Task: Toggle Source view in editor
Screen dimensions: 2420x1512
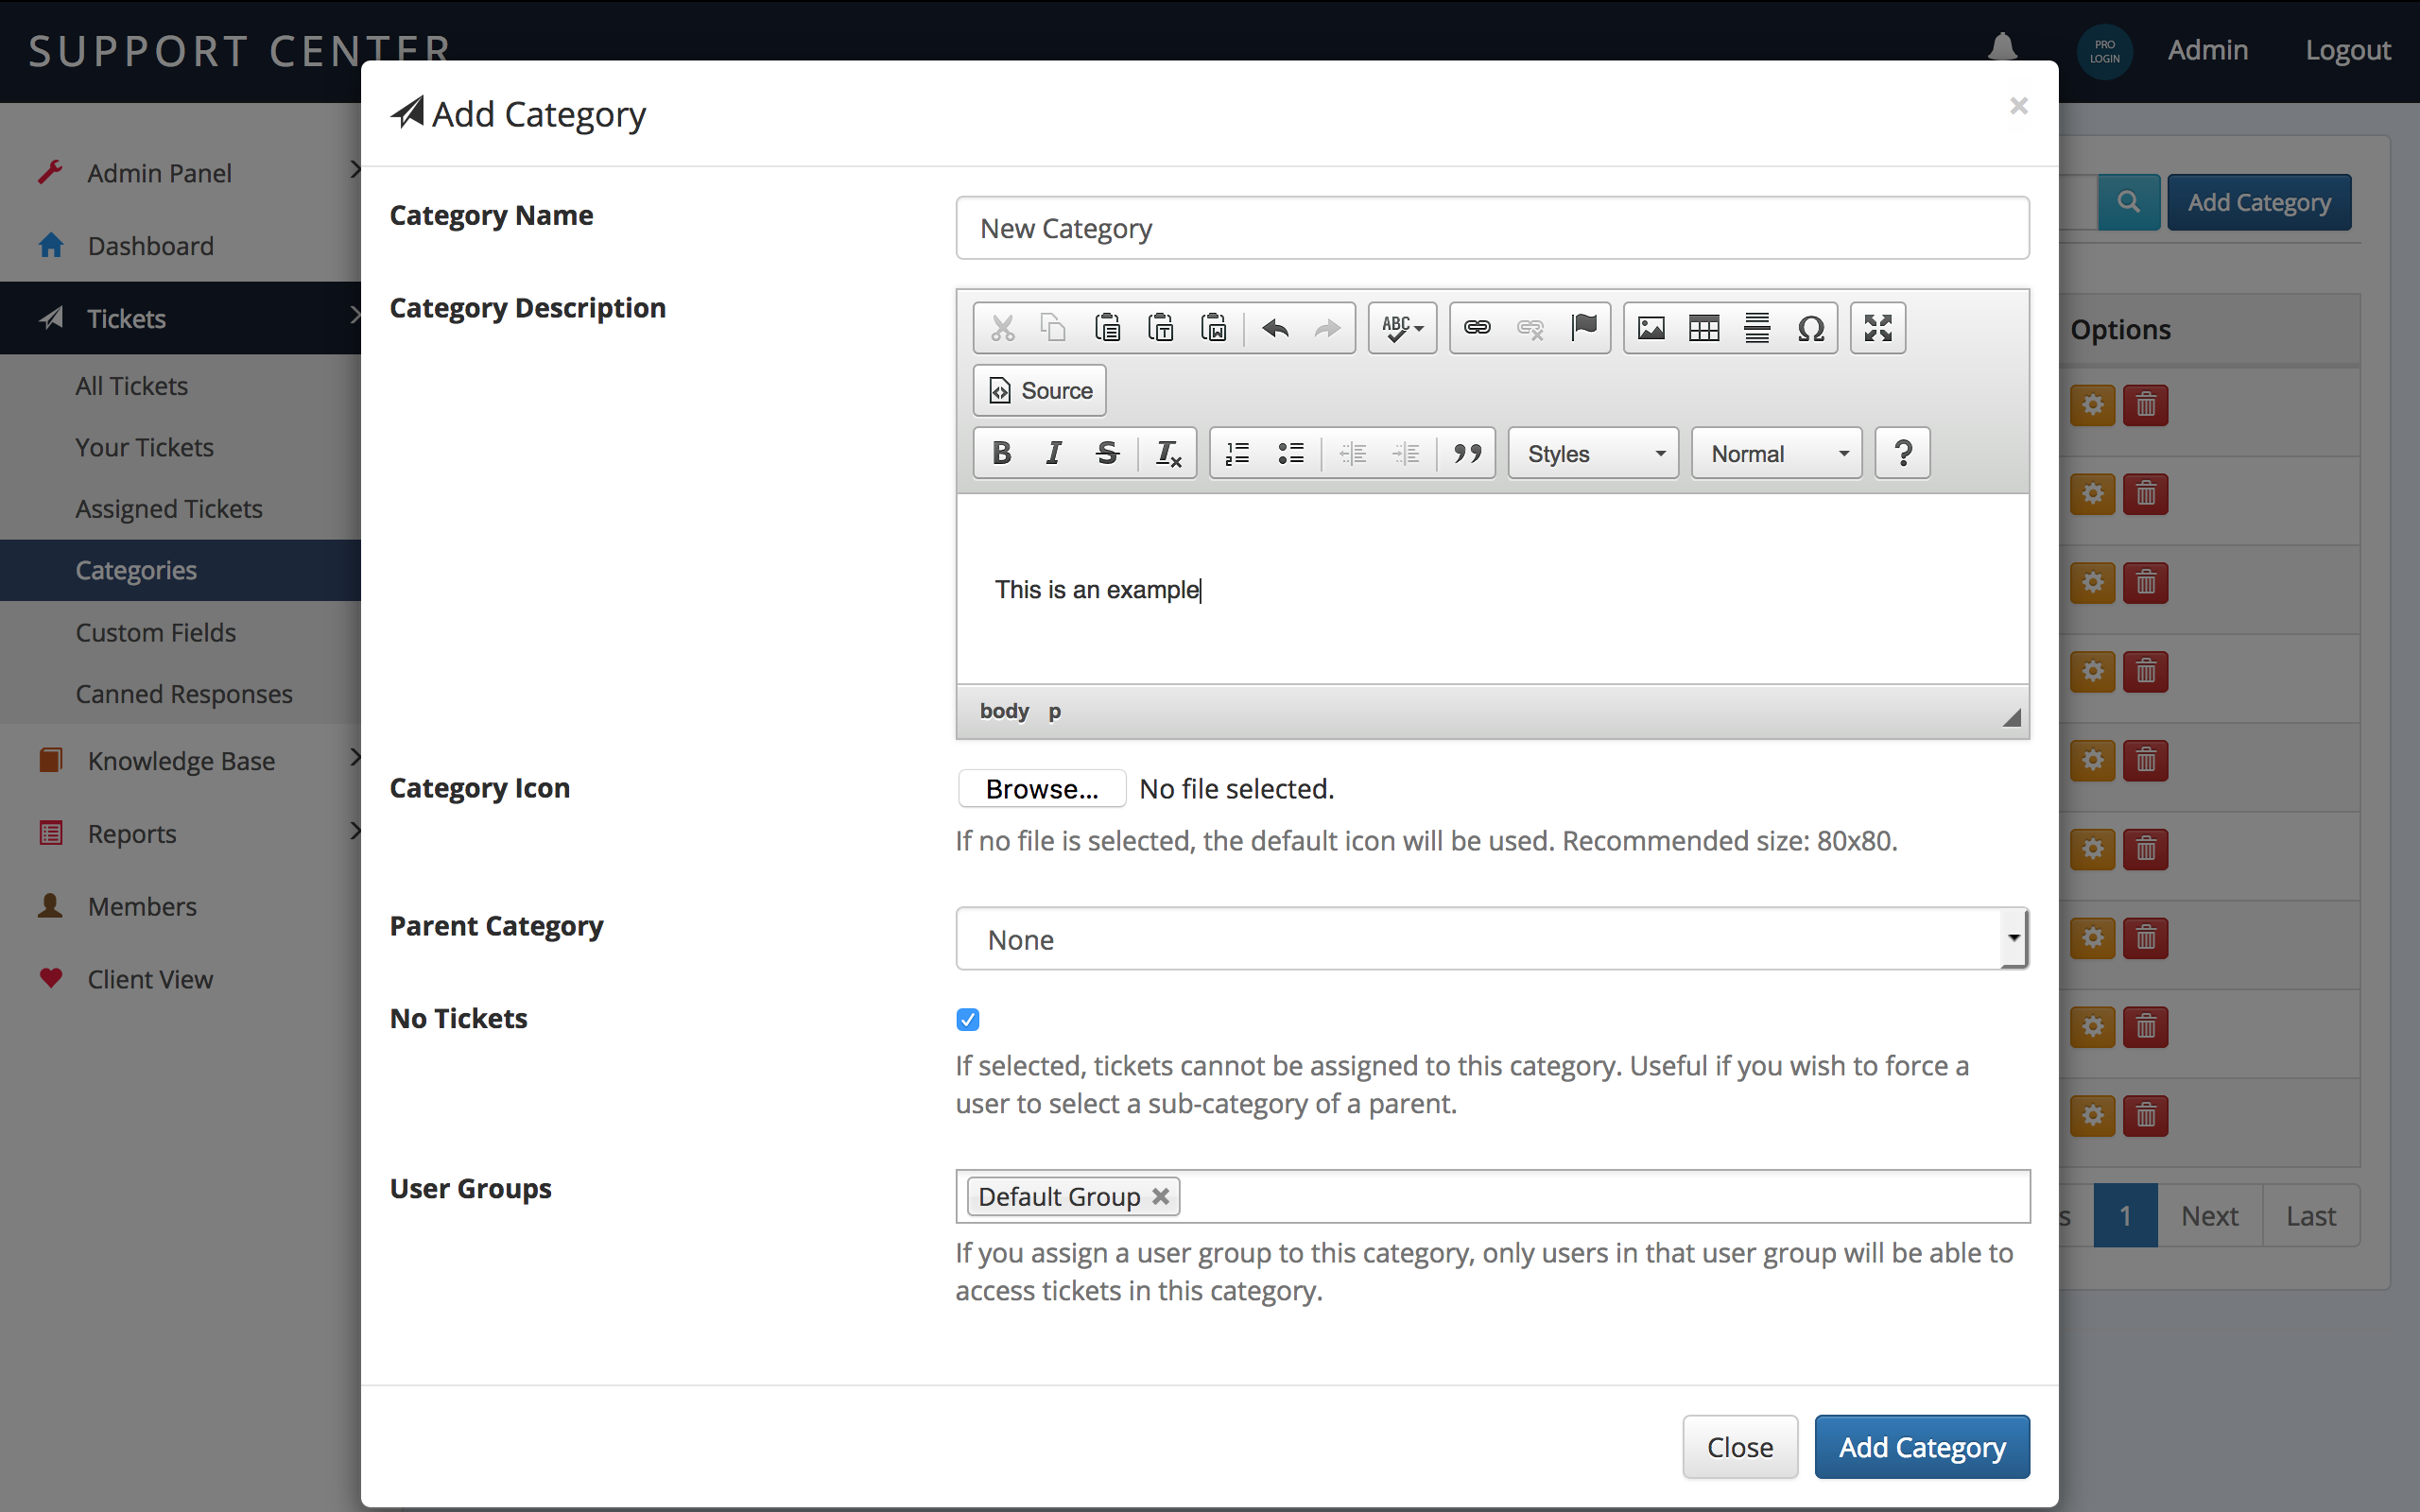Action: pos(1040,391)
